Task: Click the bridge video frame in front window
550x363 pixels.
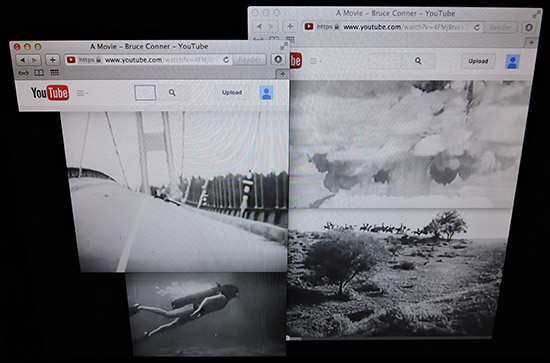Action: [175, 191]
